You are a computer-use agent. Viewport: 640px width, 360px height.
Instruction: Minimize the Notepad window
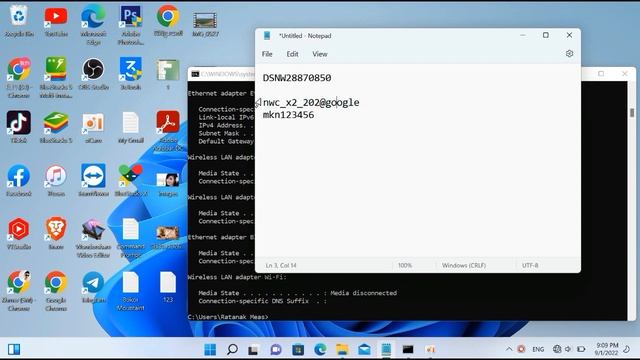coord(522,35)
